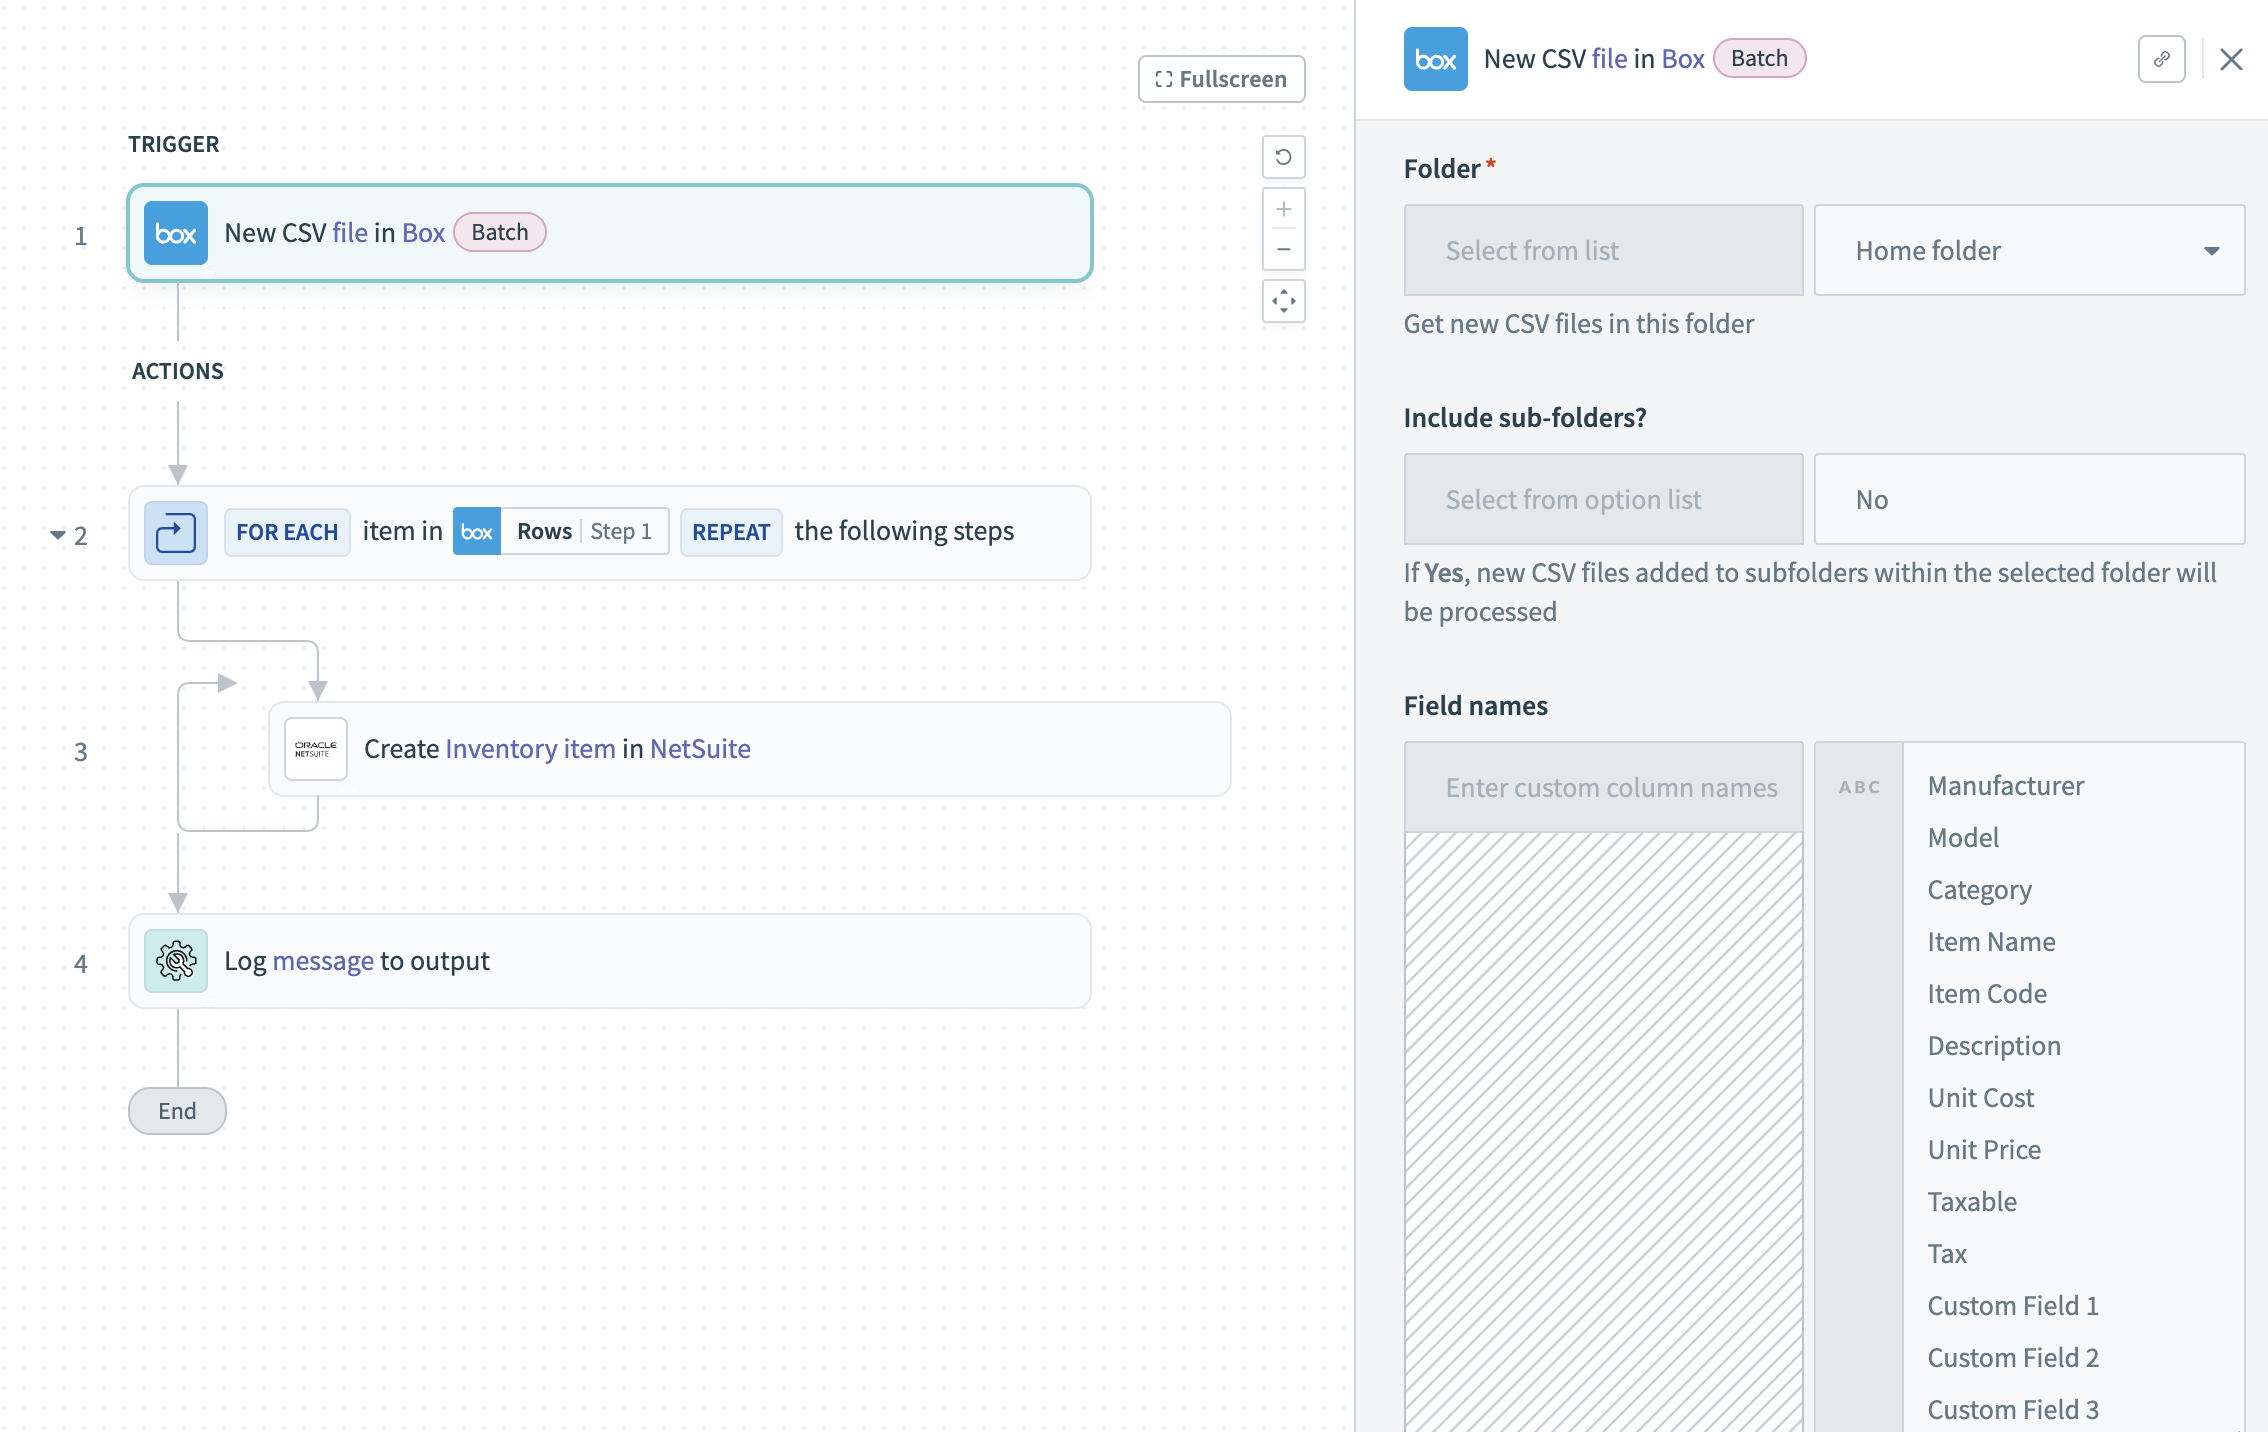Enter Fullscreen mode

(1221, 78)
